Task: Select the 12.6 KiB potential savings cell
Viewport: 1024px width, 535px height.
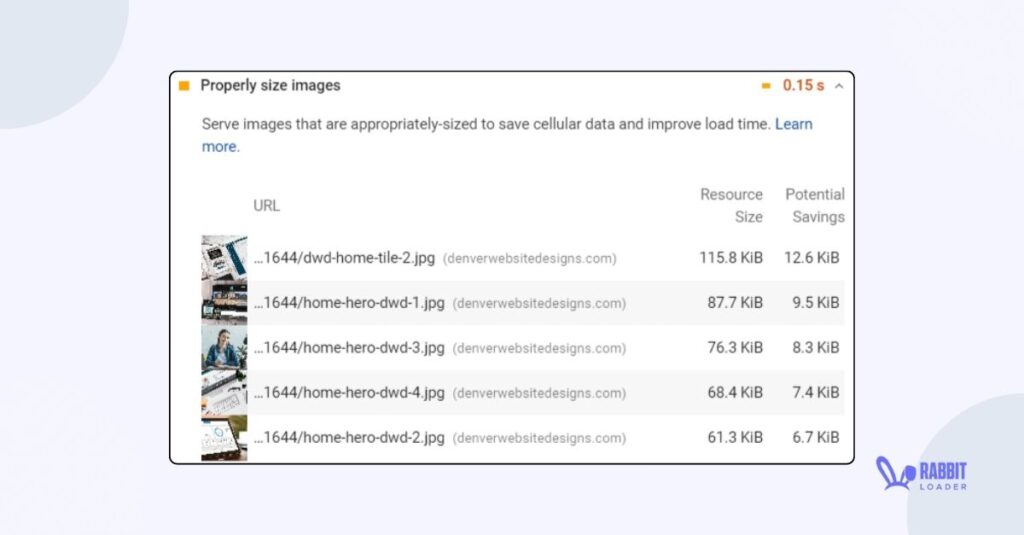Action: coord(812,258)
